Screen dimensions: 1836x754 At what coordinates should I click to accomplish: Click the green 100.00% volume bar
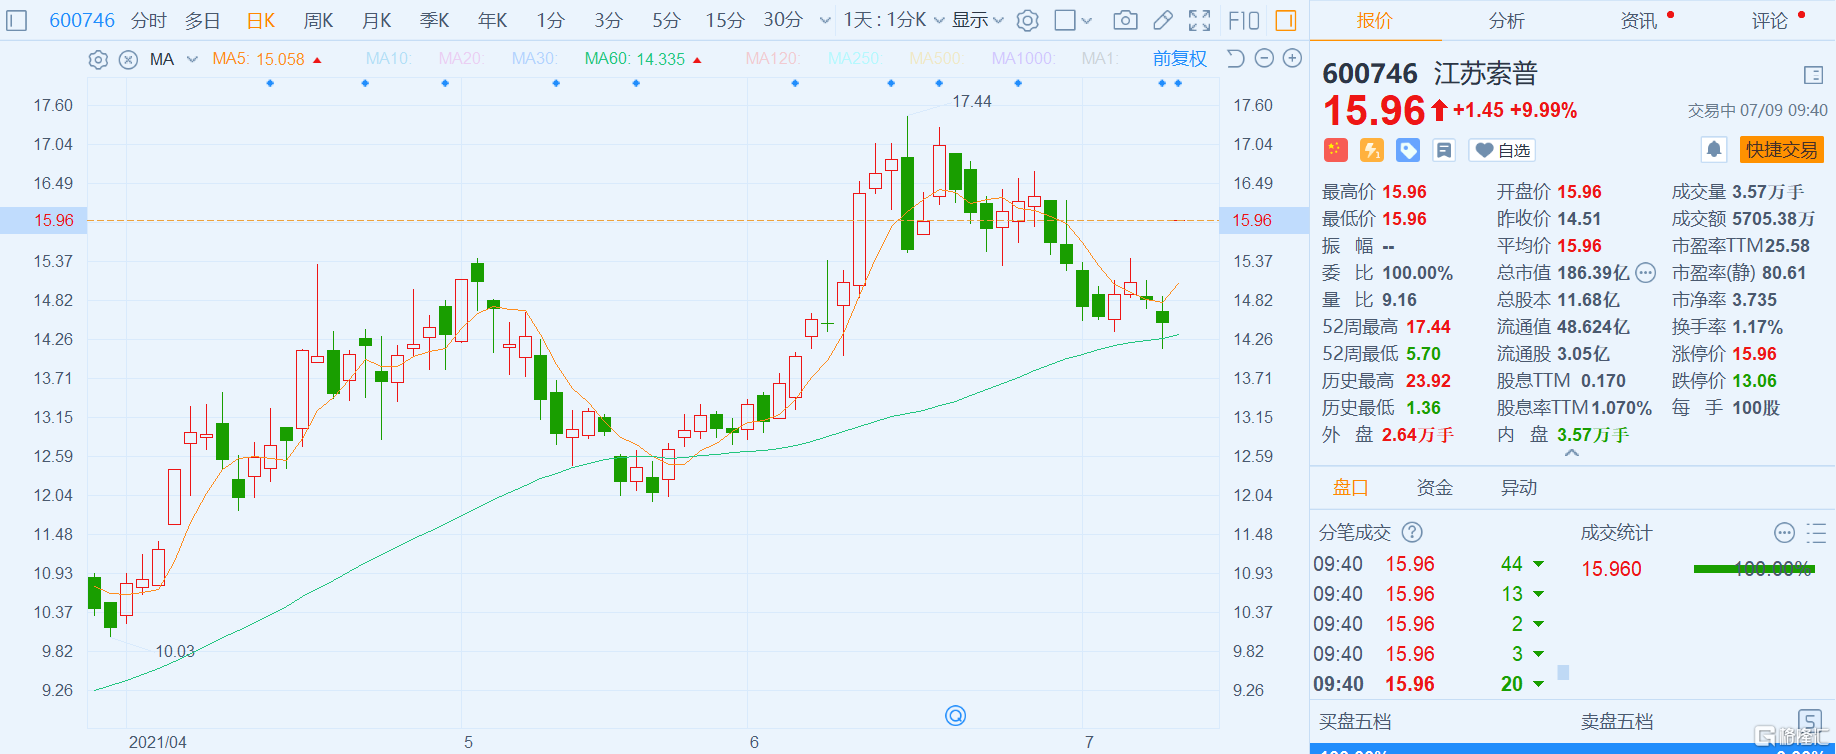coord(1754,569)
